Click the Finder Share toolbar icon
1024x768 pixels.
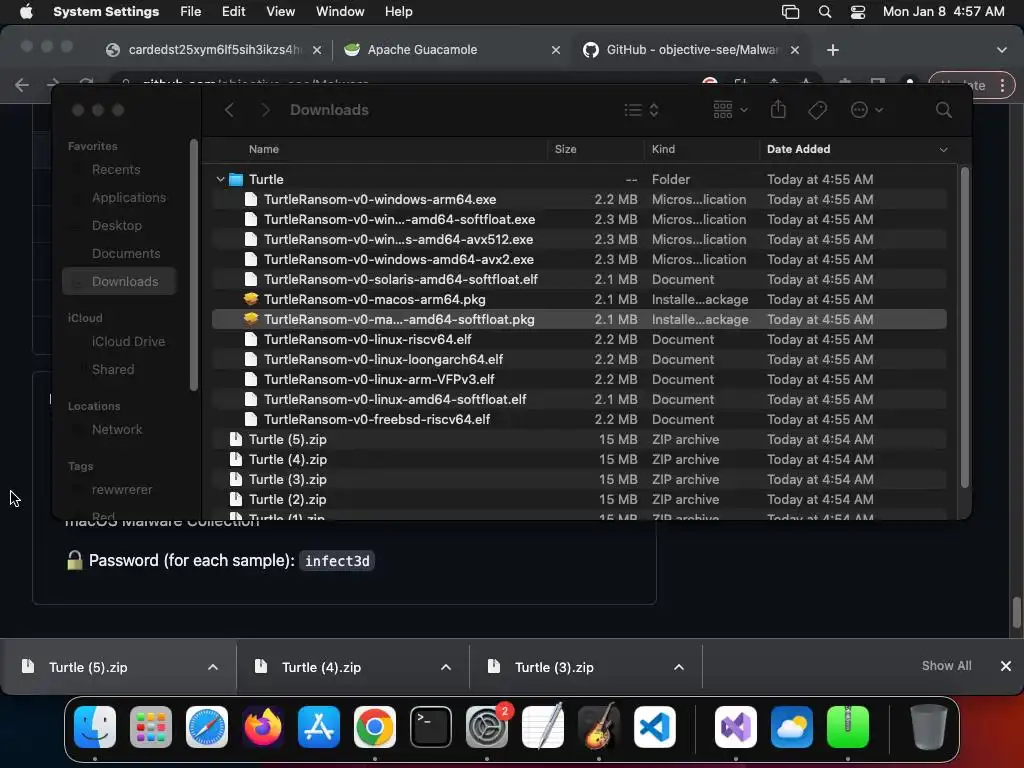tap(778, 109)
